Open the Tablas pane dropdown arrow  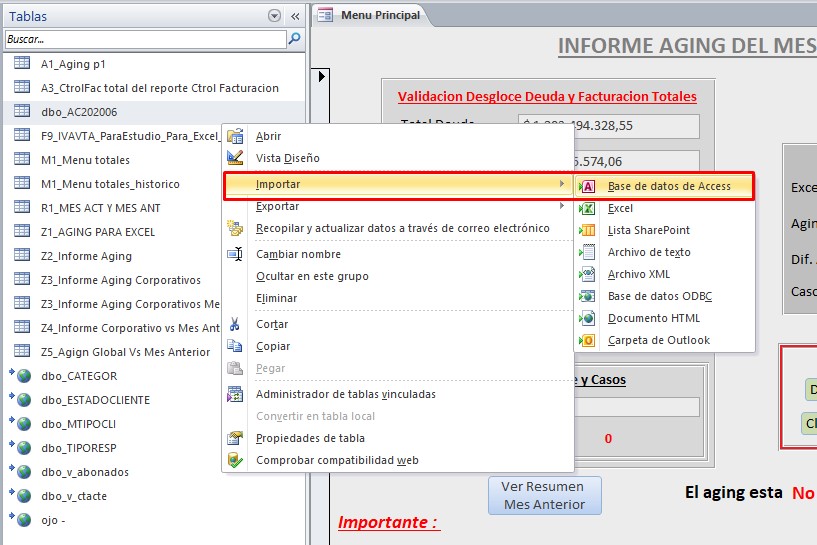point(275,16)
